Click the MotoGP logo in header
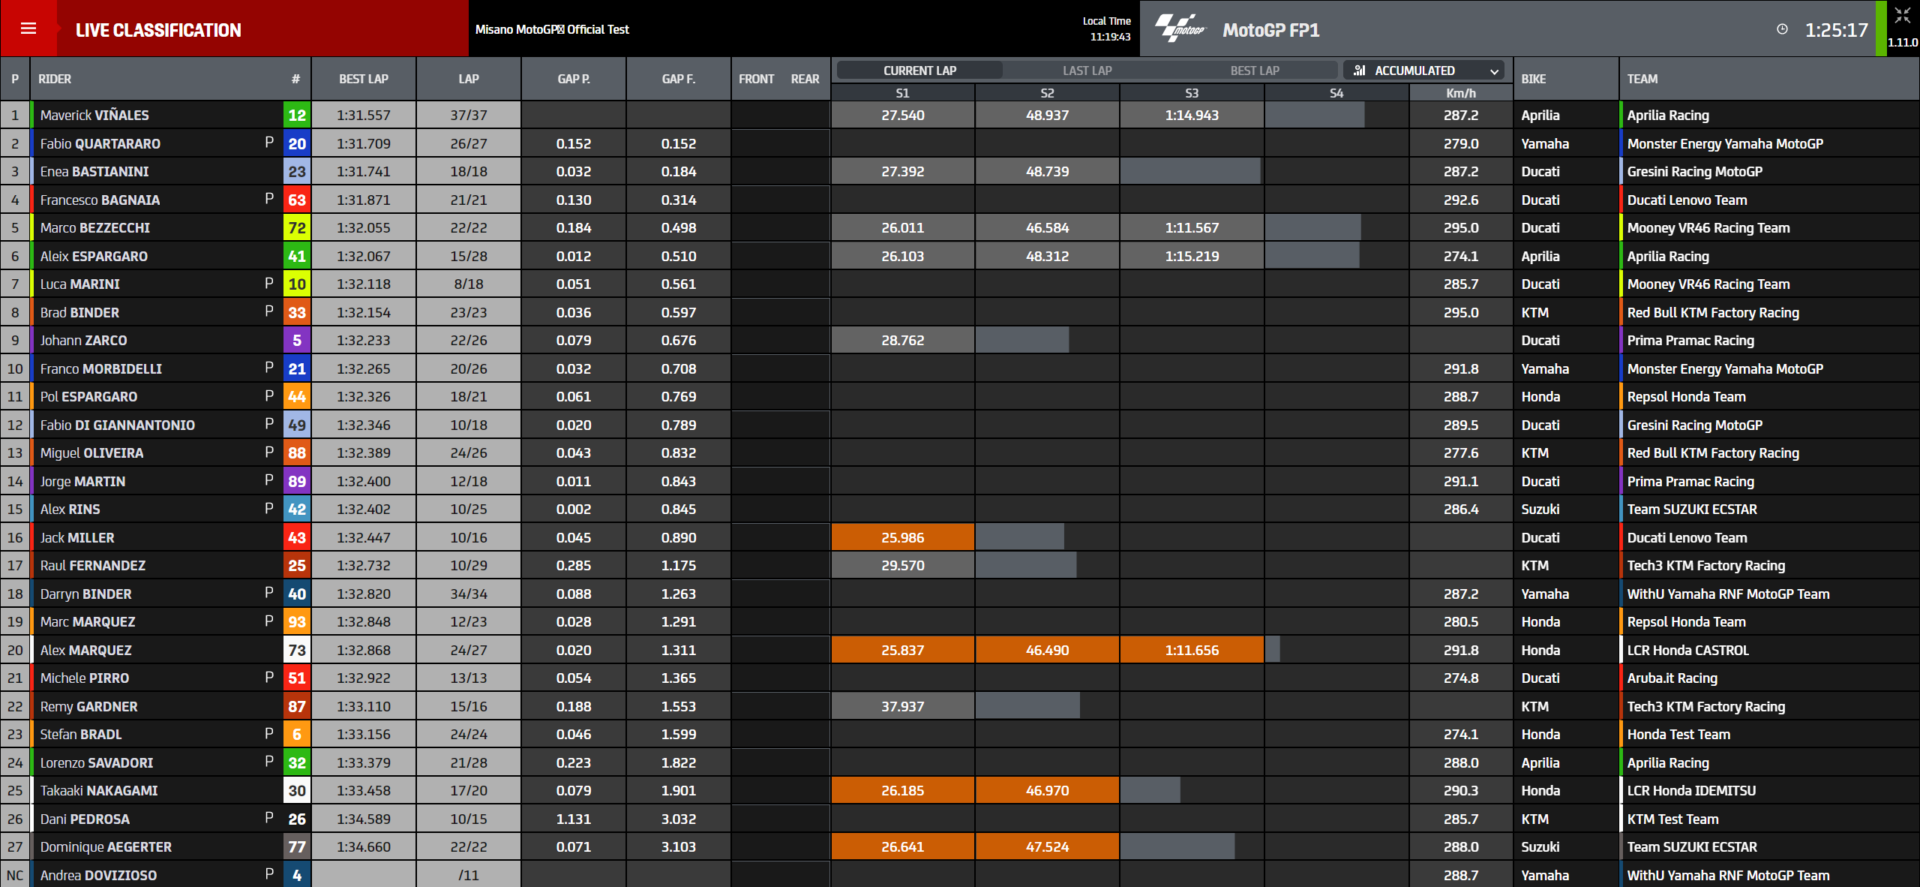 coord(1181,28)
